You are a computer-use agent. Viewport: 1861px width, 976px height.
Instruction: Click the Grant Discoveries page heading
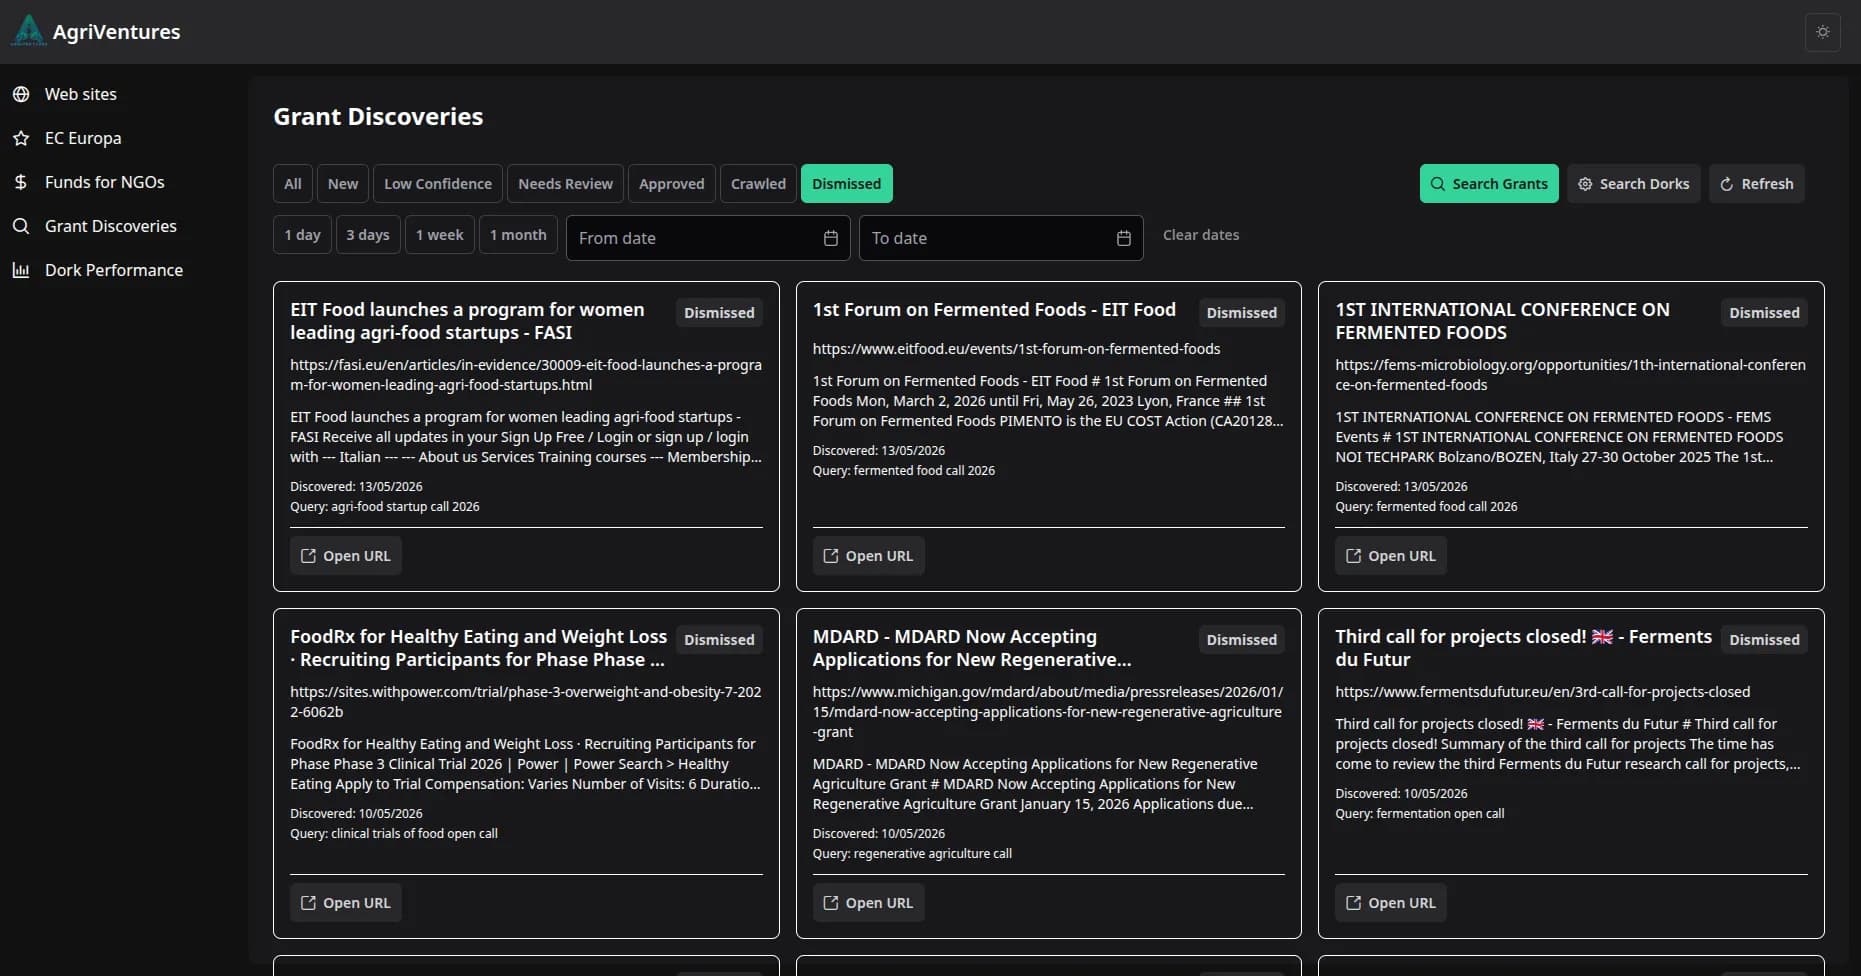click(x=378, y=117)
